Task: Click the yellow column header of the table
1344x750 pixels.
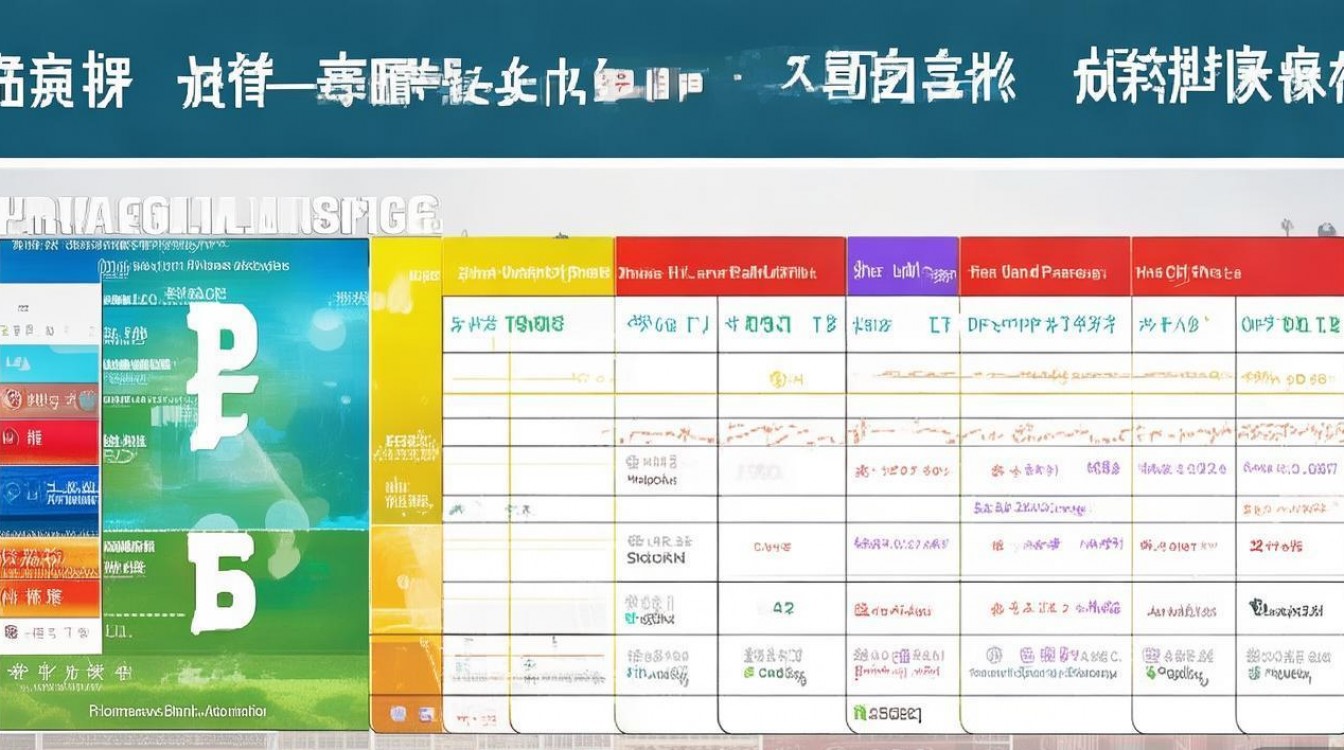Action: tap(528, 267)
